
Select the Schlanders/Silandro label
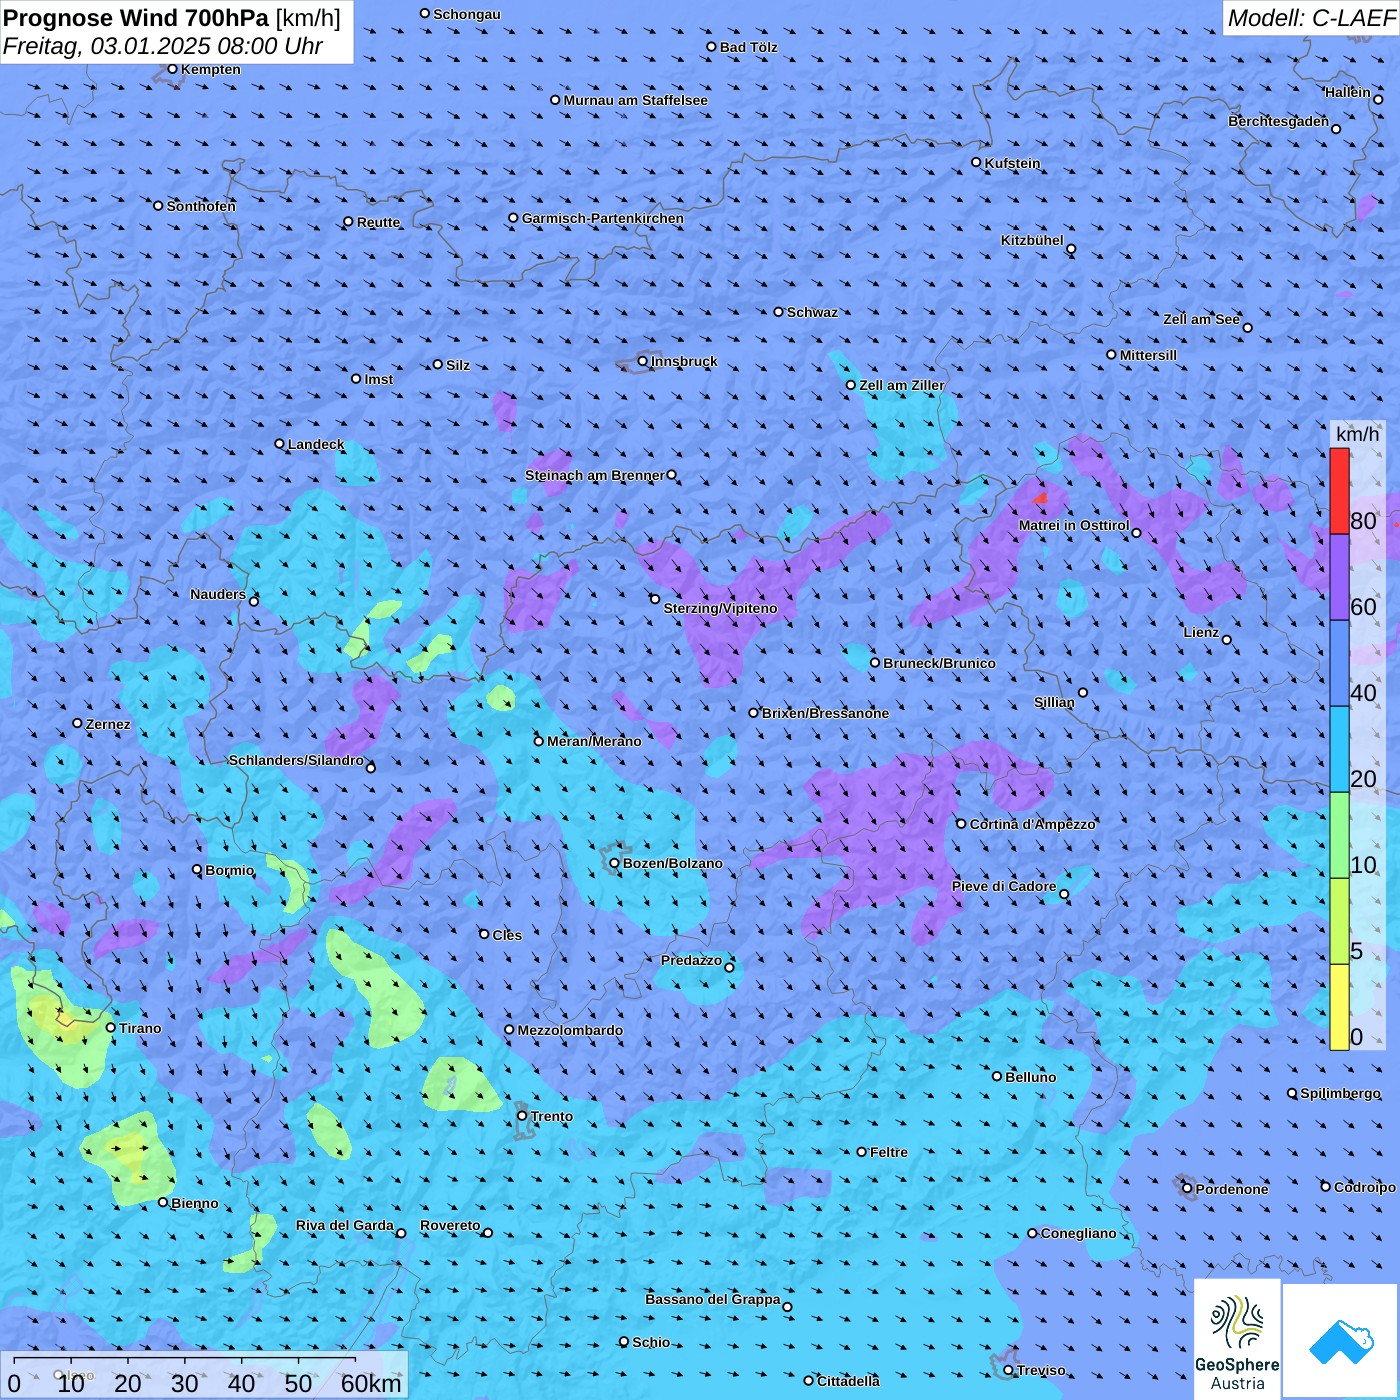click(x=296, y=760)
